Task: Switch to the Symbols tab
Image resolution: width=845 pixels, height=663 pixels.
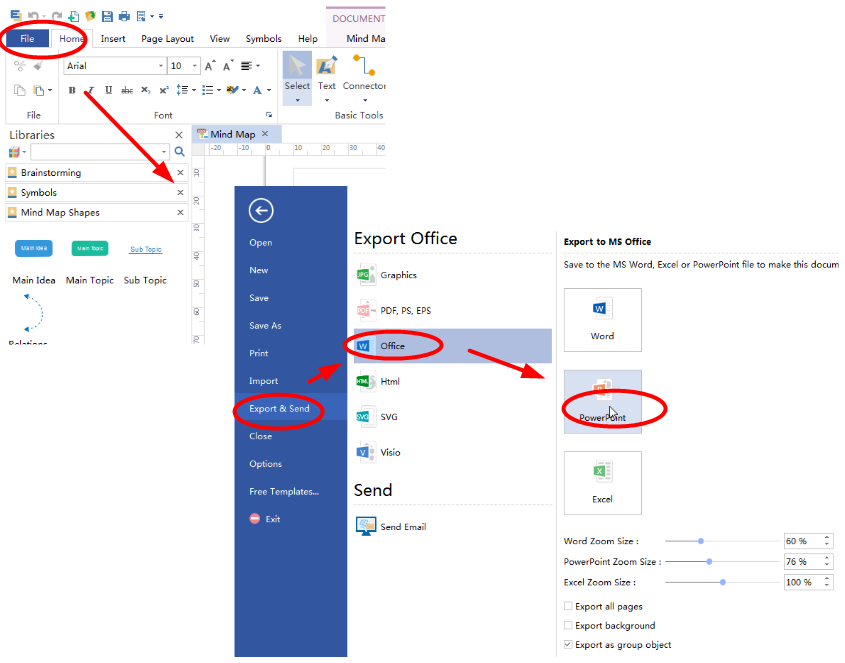Action: point(264,39)
